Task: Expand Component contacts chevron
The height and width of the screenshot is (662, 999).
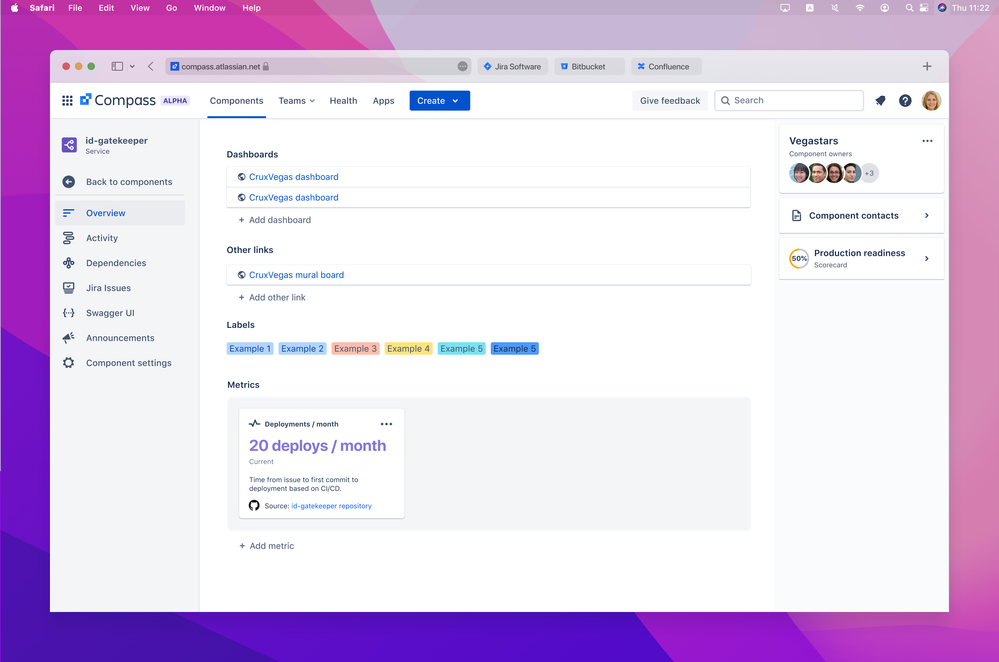Action: [926, 215]
